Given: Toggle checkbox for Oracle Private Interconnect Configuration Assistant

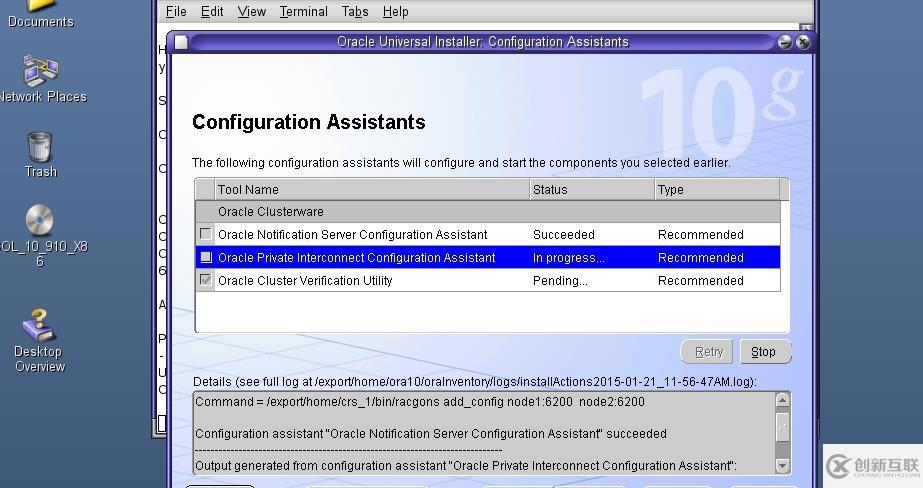Looking at the screenshot, I should pyautogui.click(x=205, y=257).
